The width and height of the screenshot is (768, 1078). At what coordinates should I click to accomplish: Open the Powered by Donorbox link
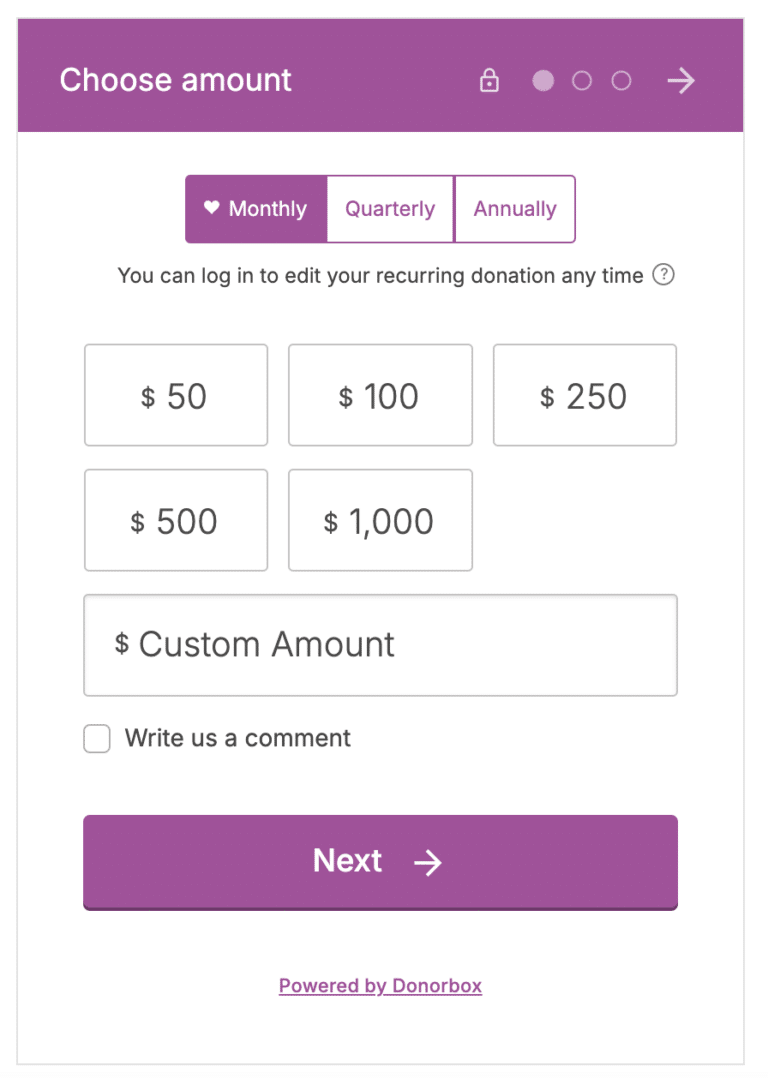(380, 985)
